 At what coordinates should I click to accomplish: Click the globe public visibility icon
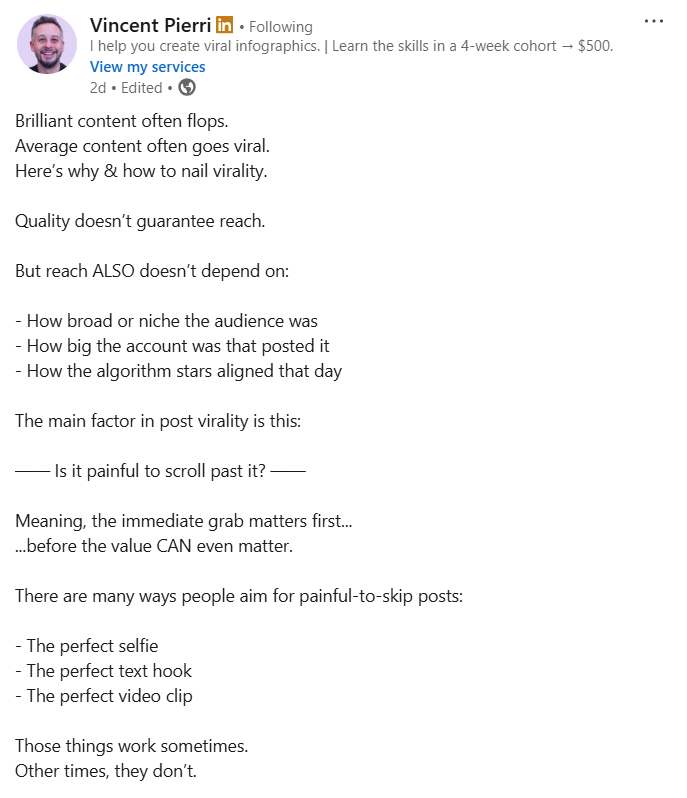point(187,87)
